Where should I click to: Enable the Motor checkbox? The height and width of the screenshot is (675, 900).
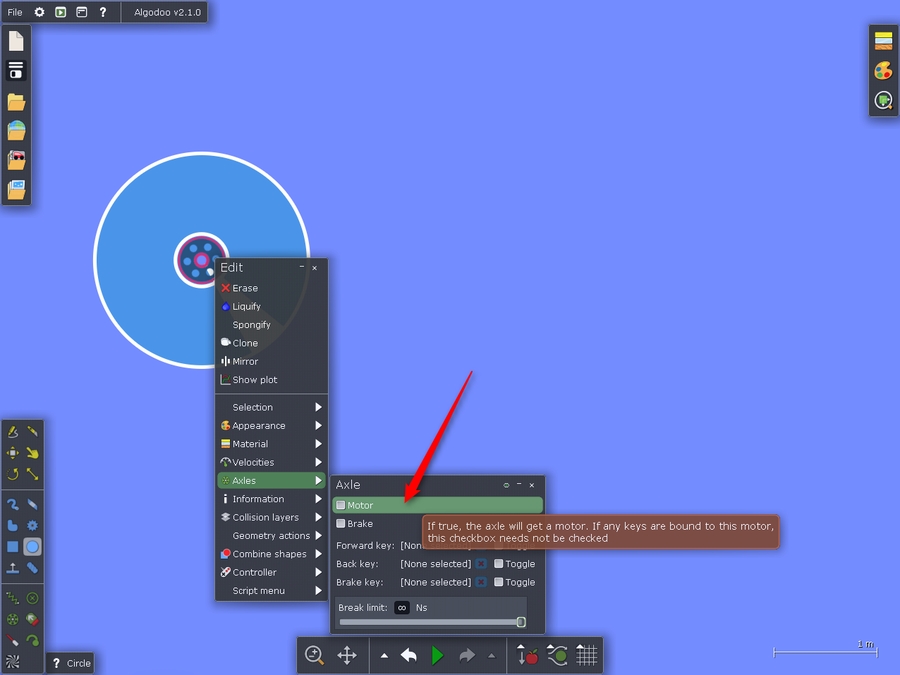pos(341,506)
